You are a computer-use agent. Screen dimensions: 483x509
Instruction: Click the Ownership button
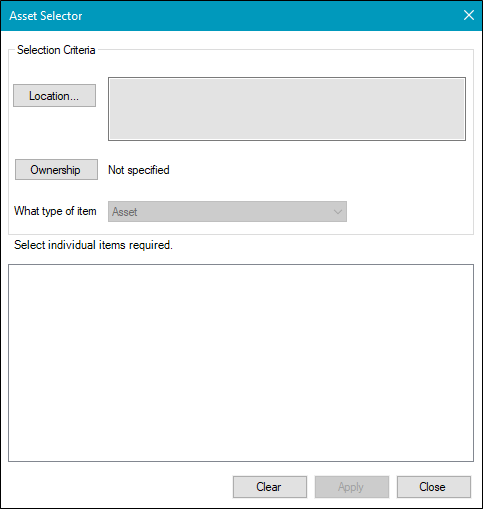(56, 170)
